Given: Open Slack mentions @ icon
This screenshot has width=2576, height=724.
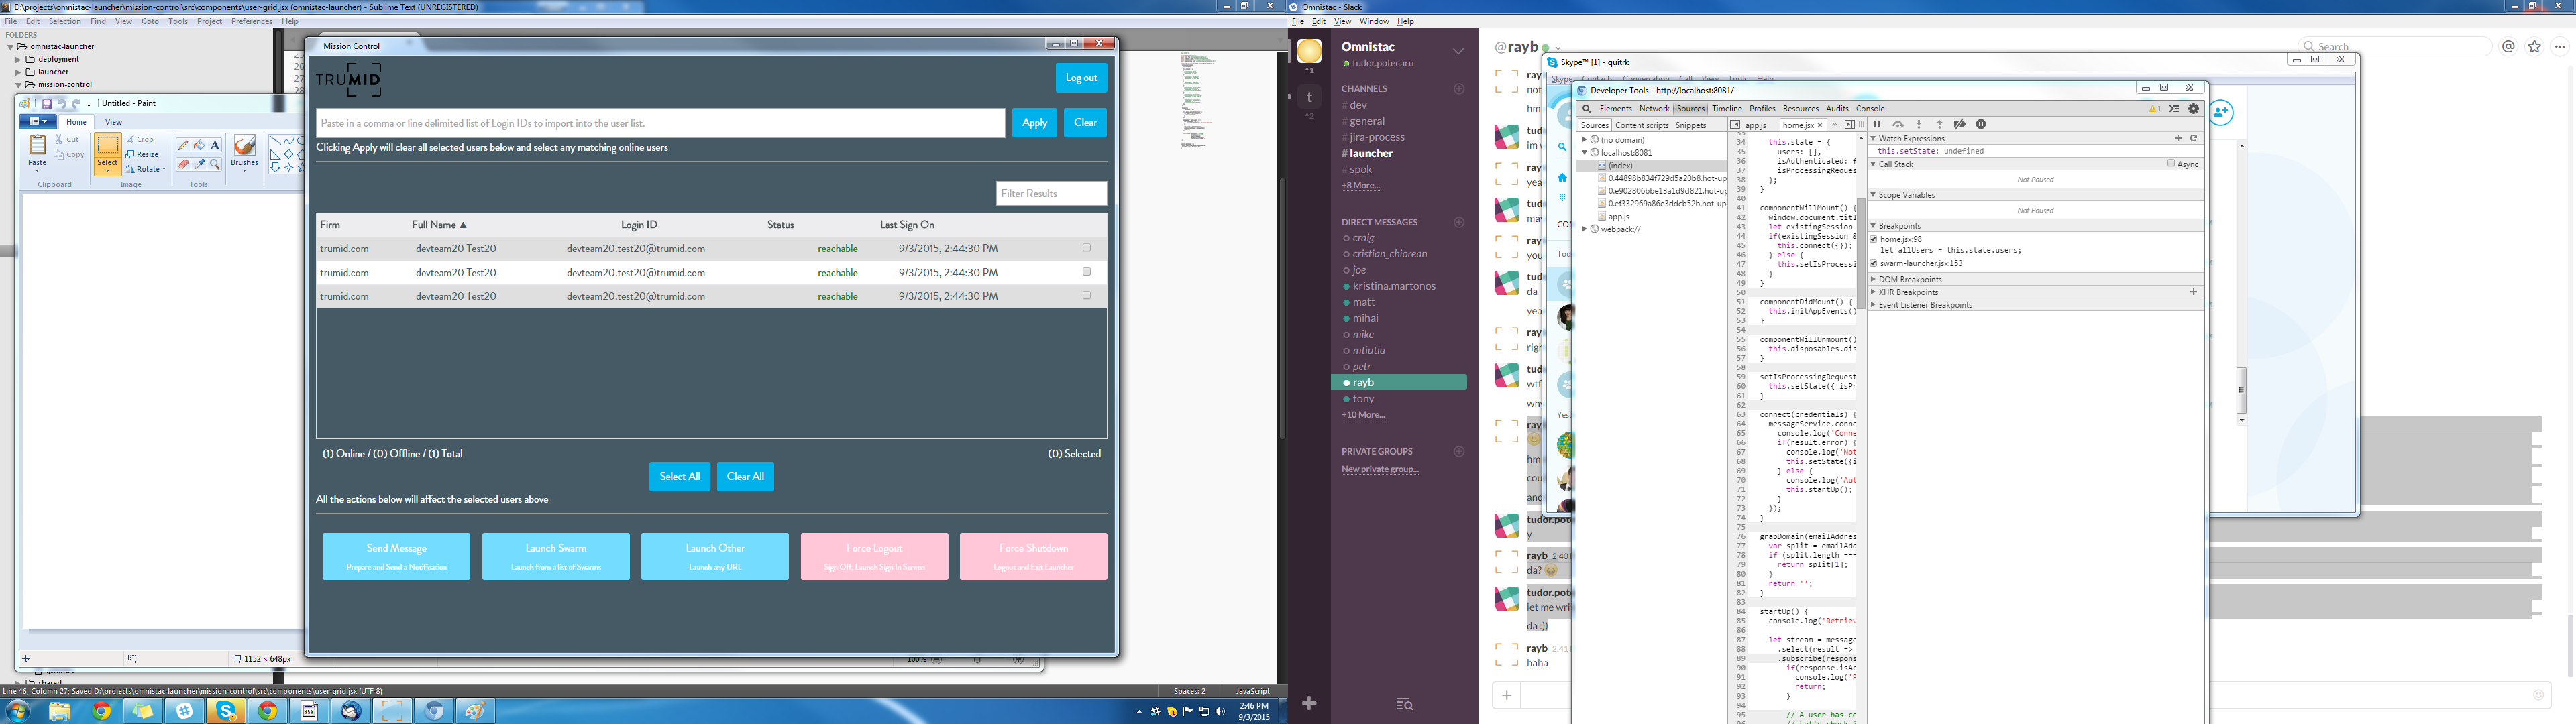Looking at the screenshot, I should [x=2509, y=46].
